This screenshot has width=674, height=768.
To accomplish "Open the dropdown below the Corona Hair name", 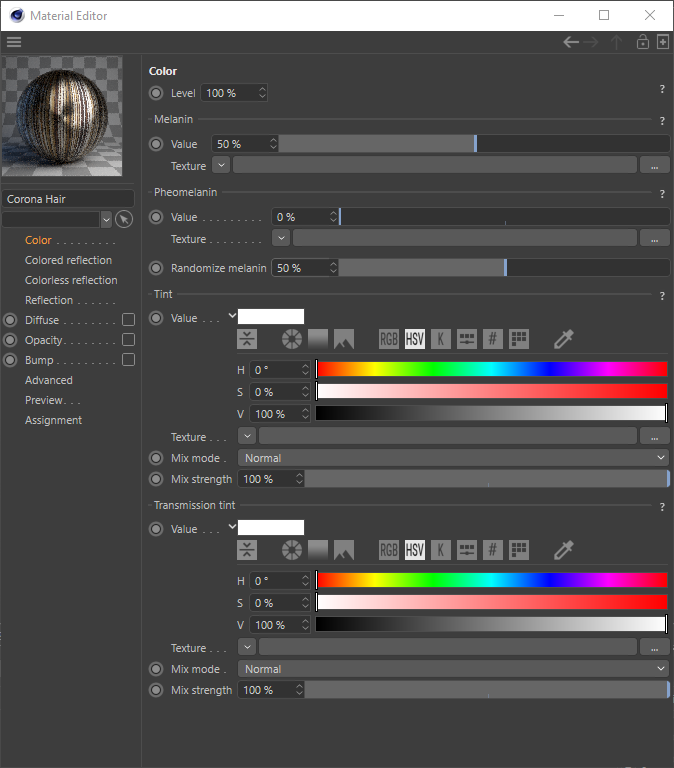I will pos(106,219).
